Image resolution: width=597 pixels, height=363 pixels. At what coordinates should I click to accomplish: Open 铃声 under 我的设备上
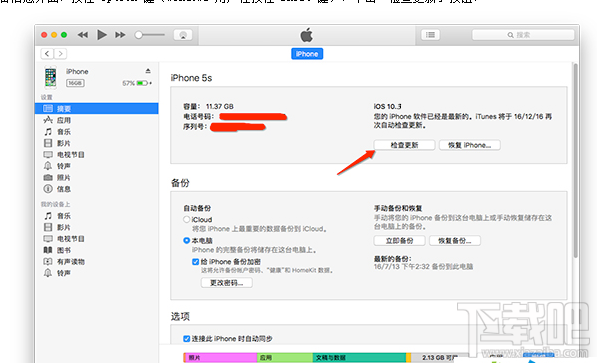pyautogui.click(x=64, y=273)
